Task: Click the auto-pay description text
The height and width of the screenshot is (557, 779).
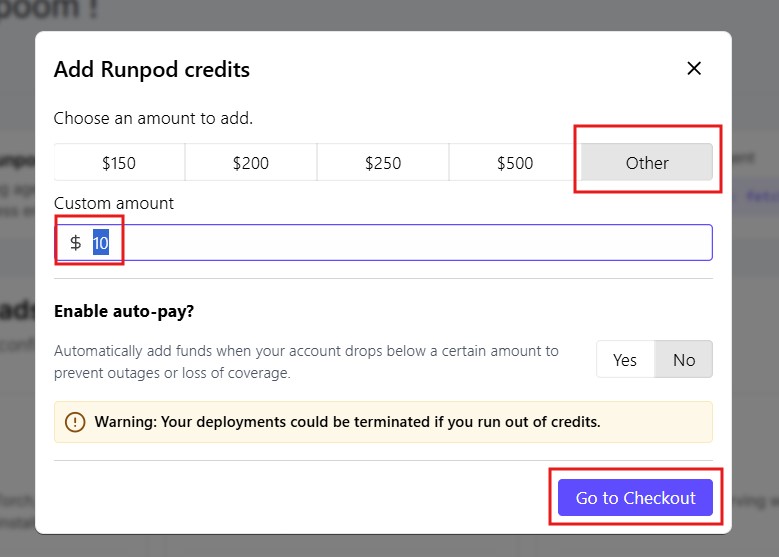Action: (x=306, y=362)
